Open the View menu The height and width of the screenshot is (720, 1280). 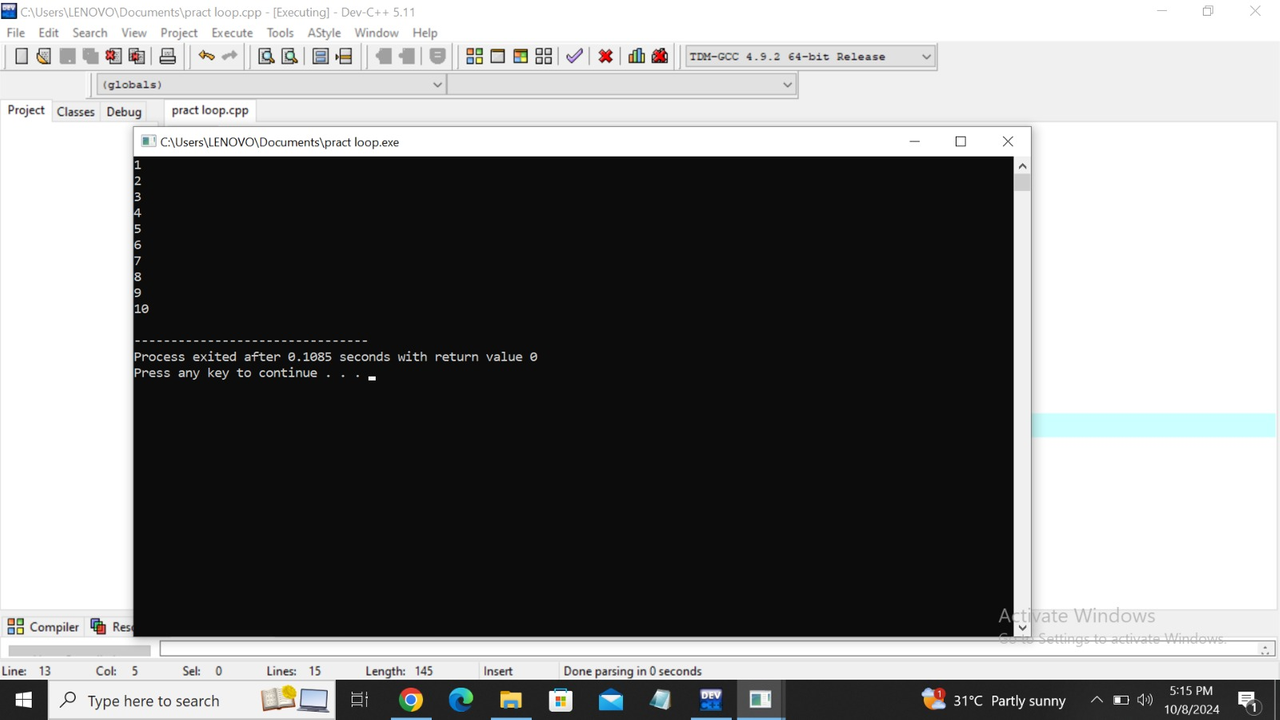[134, 32]
